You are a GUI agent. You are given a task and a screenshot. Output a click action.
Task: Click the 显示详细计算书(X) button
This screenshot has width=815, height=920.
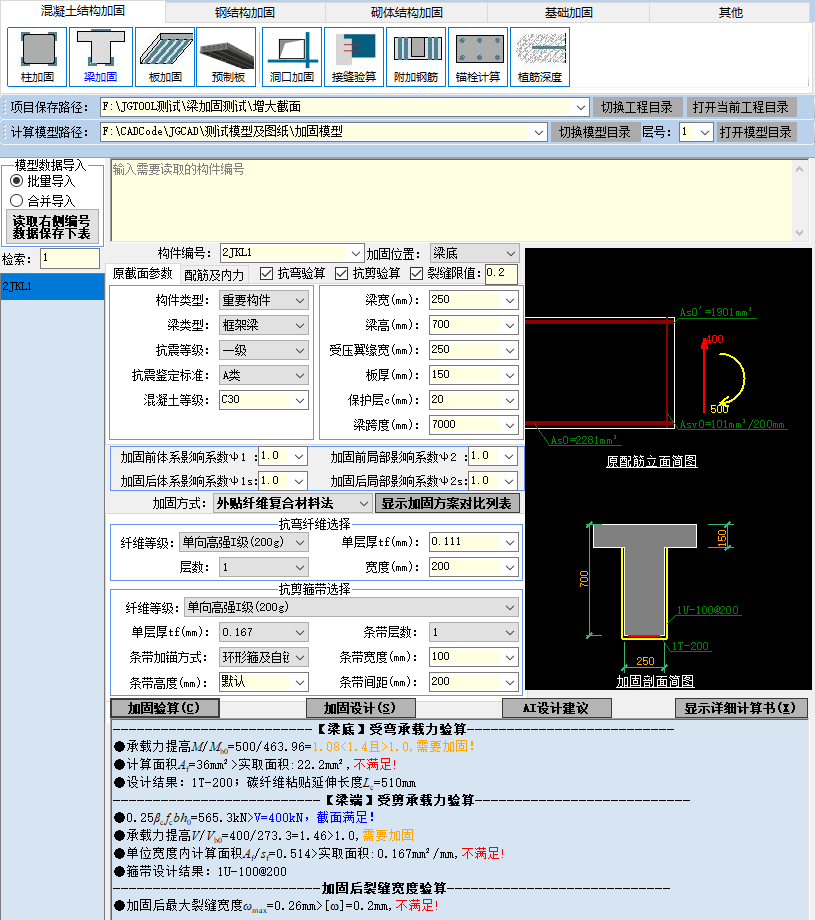[740, 708]
